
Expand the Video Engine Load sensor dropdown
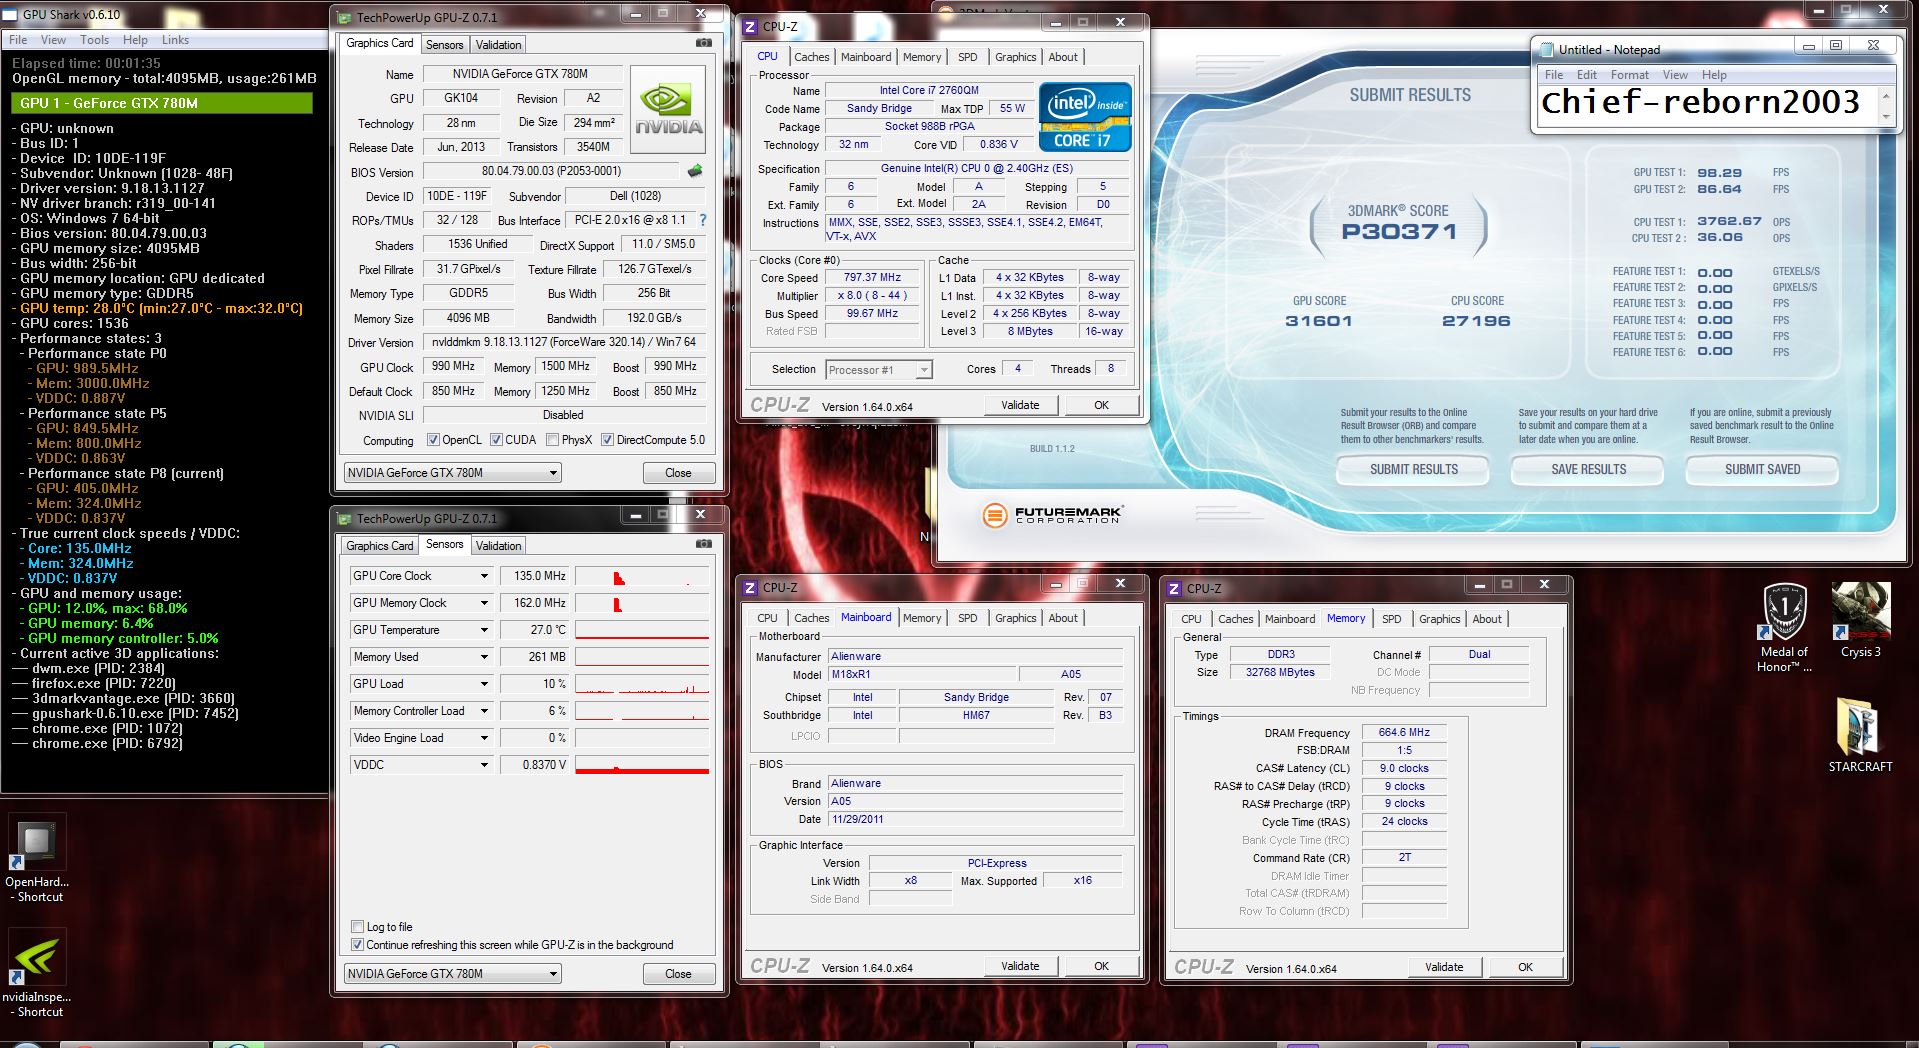click(484, 738)
